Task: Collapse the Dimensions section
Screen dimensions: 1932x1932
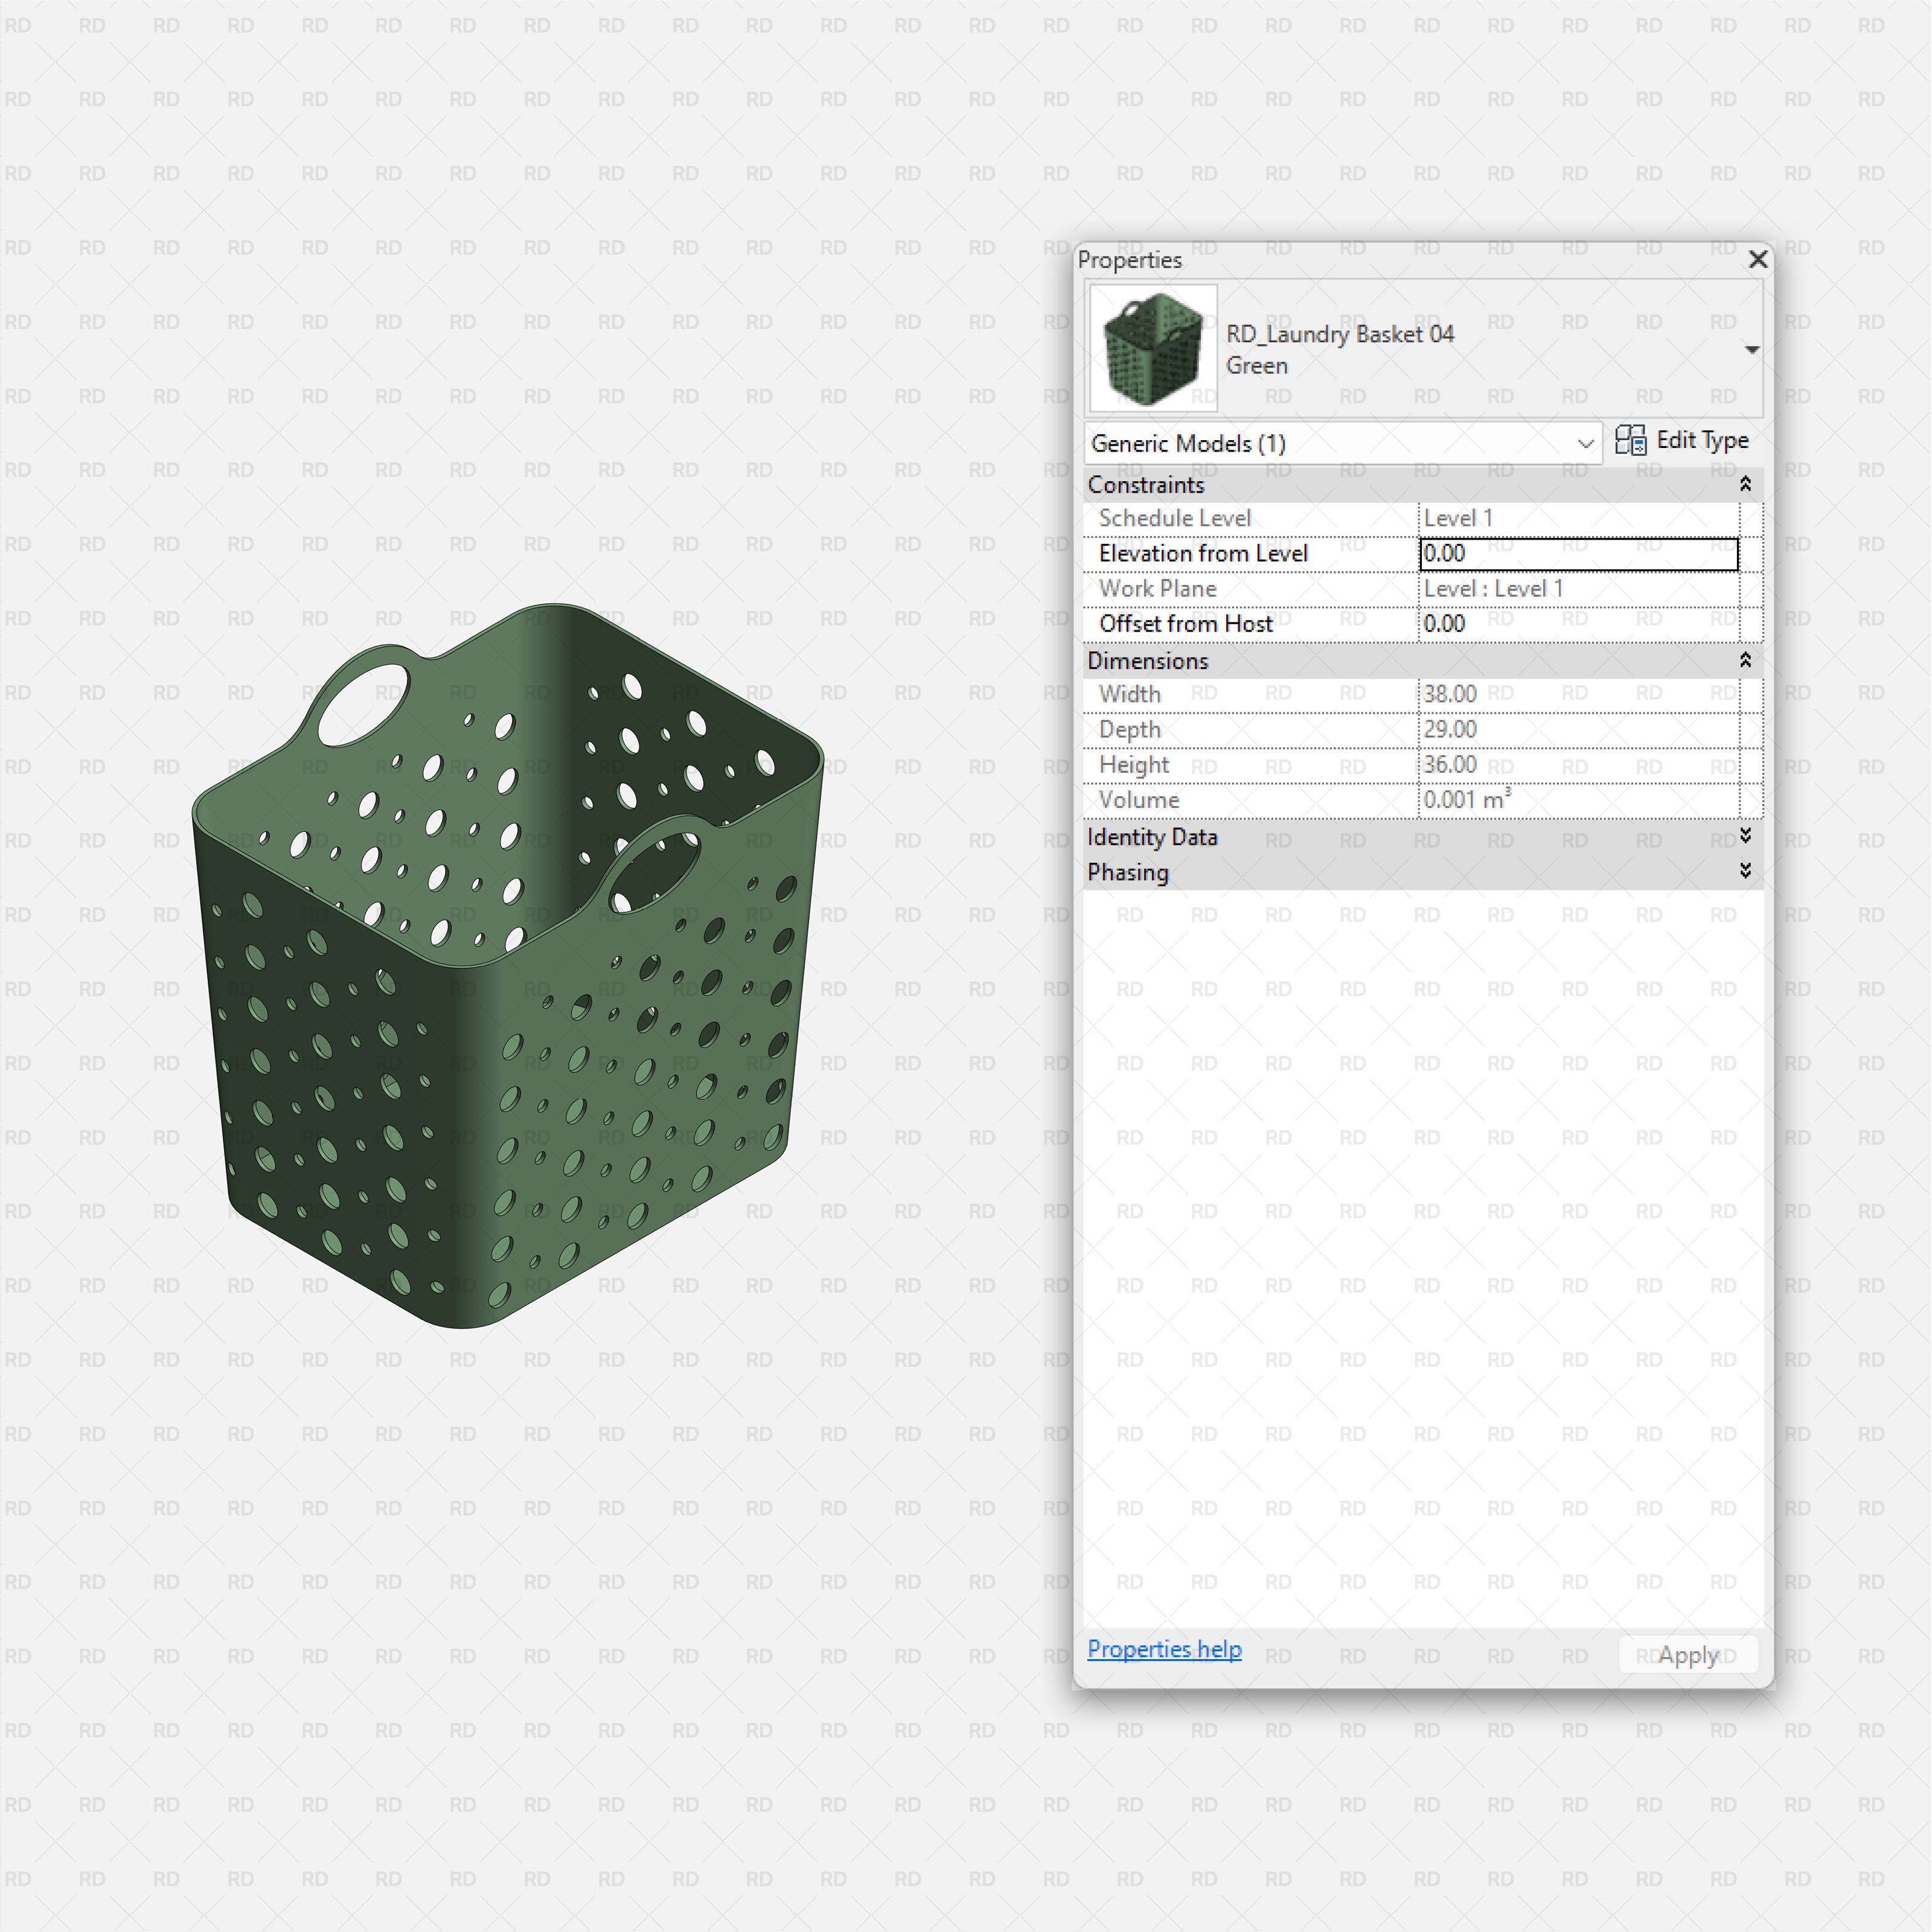Action: point(1745,660)
